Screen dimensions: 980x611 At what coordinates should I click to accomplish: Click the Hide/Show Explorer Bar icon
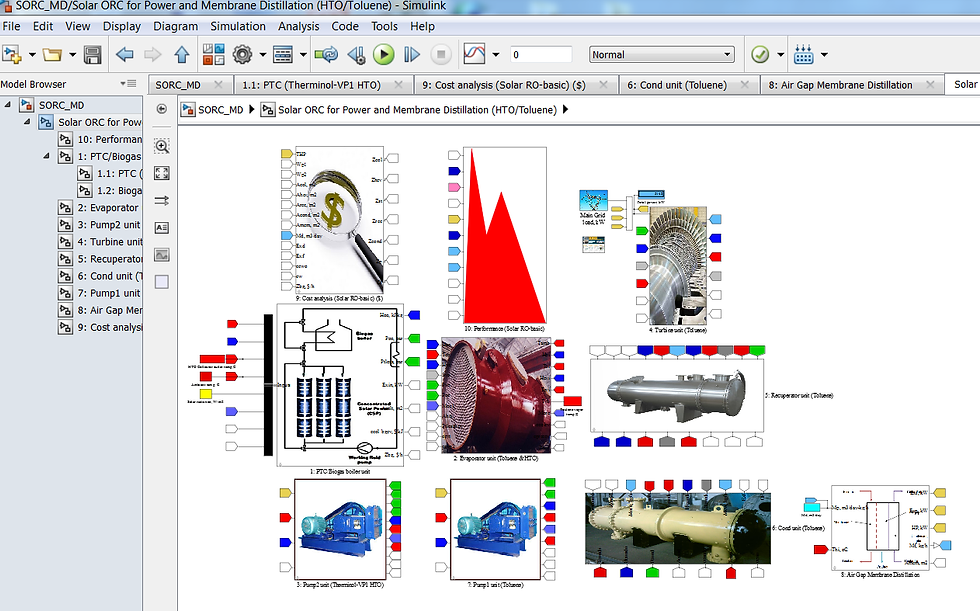pos(162,109)
